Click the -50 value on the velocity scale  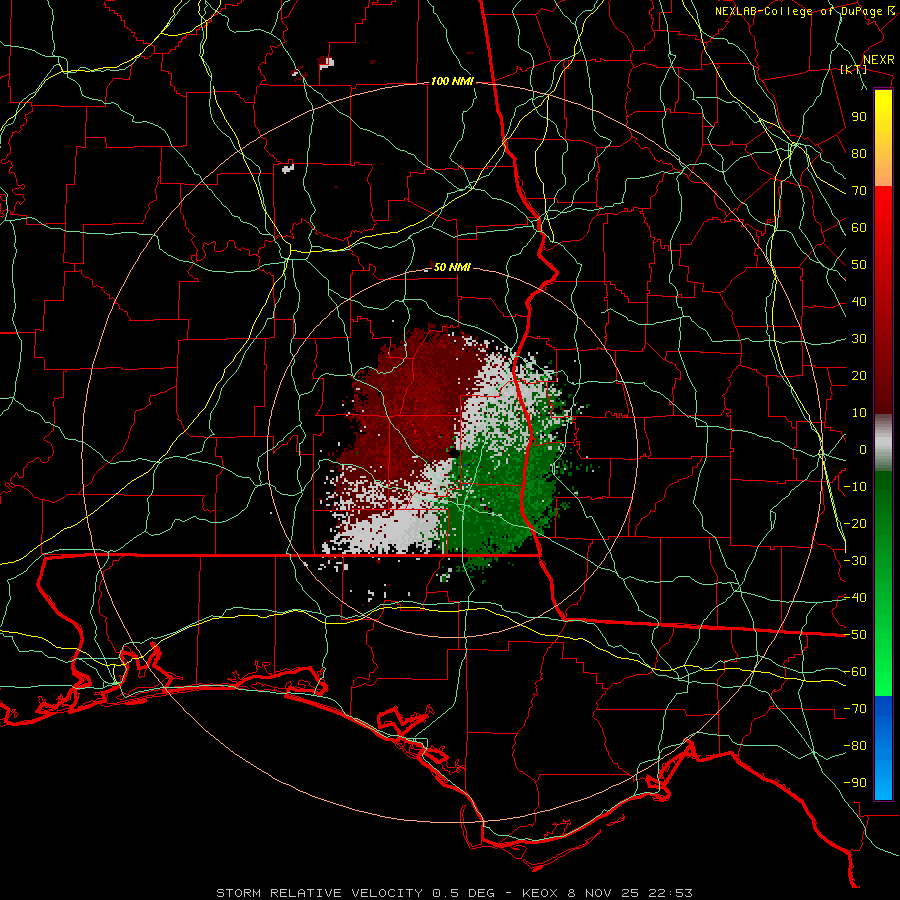click(x=855, y=635)
